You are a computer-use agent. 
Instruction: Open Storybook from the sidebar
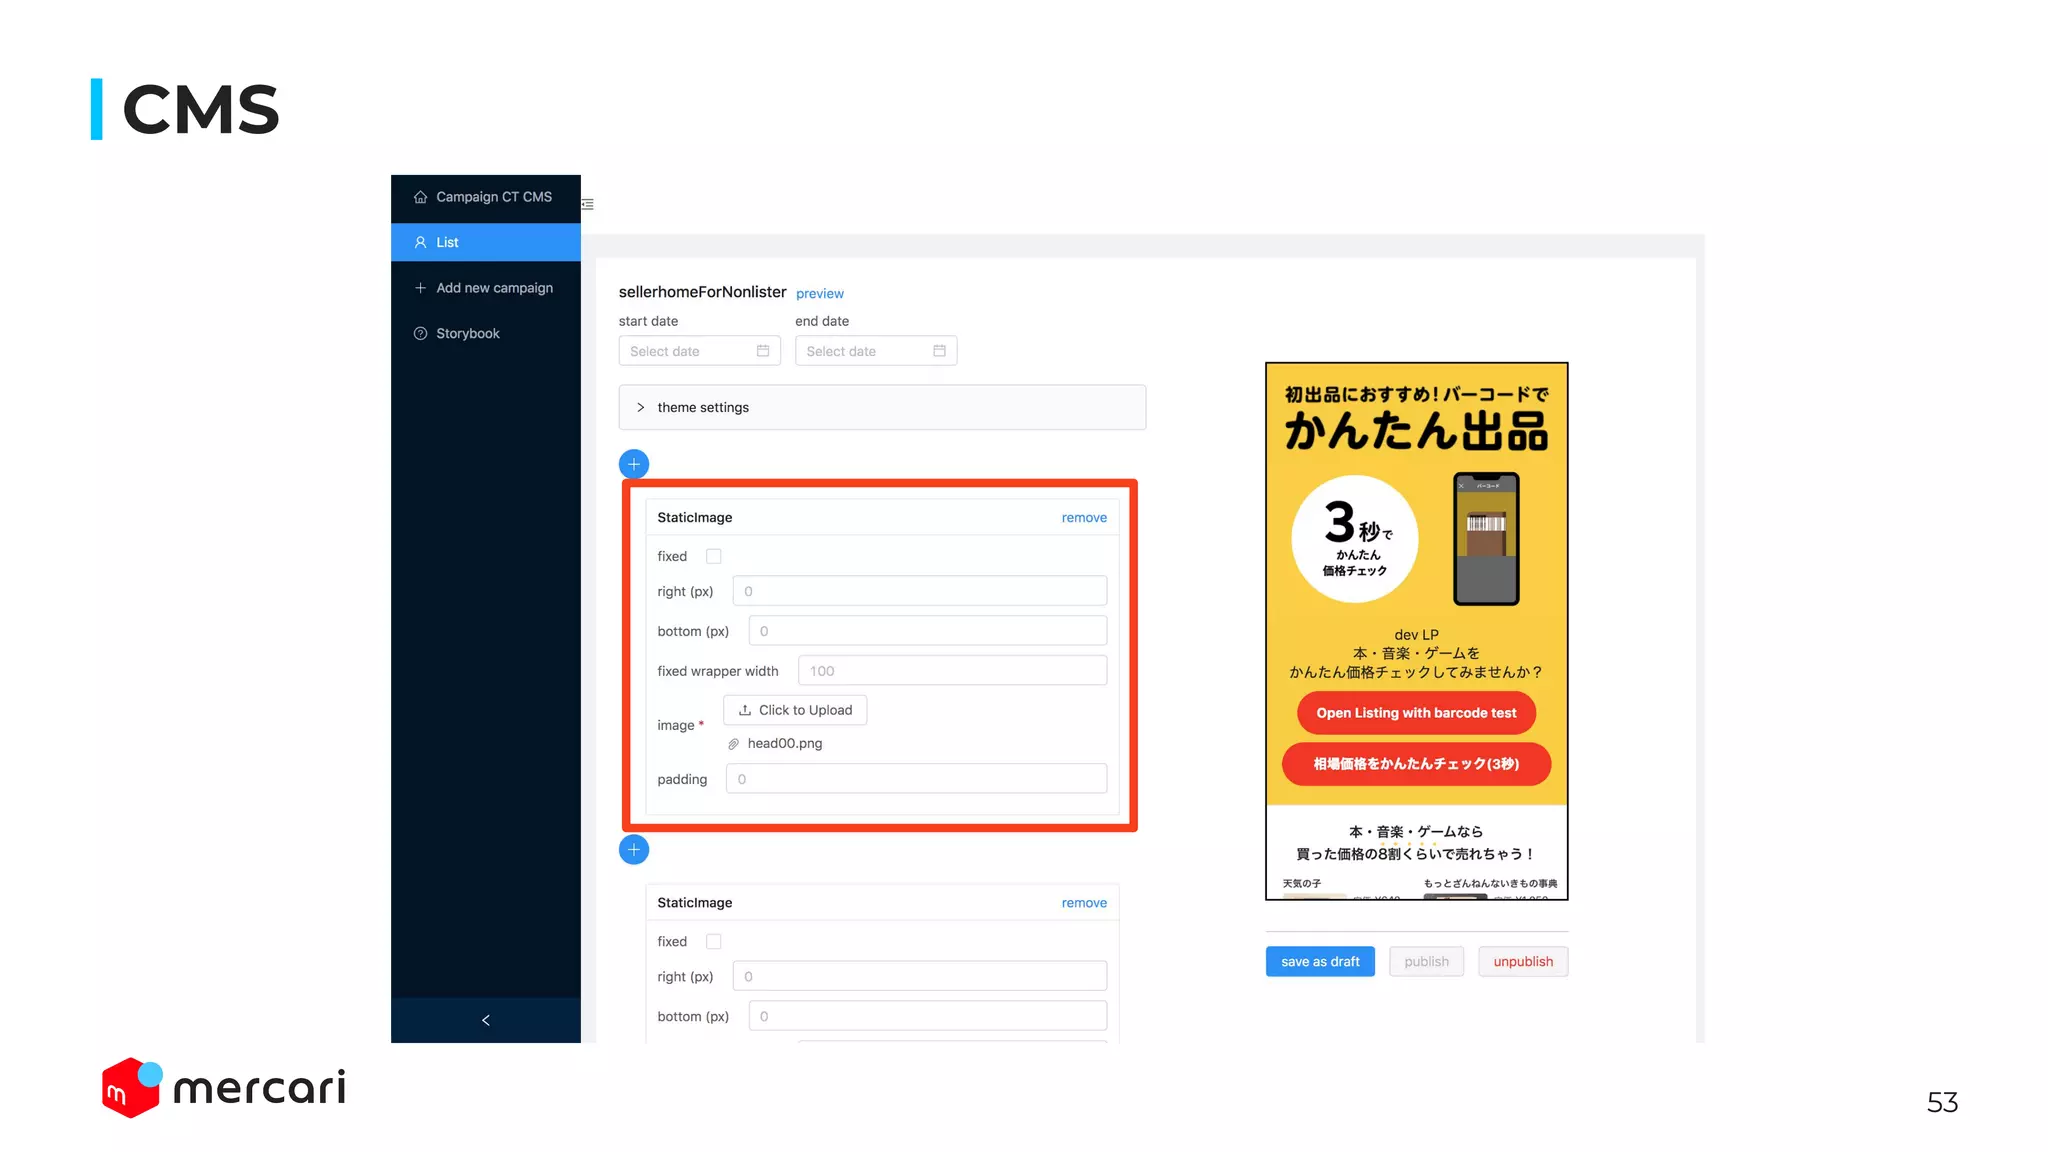click(x=467, y=333)
